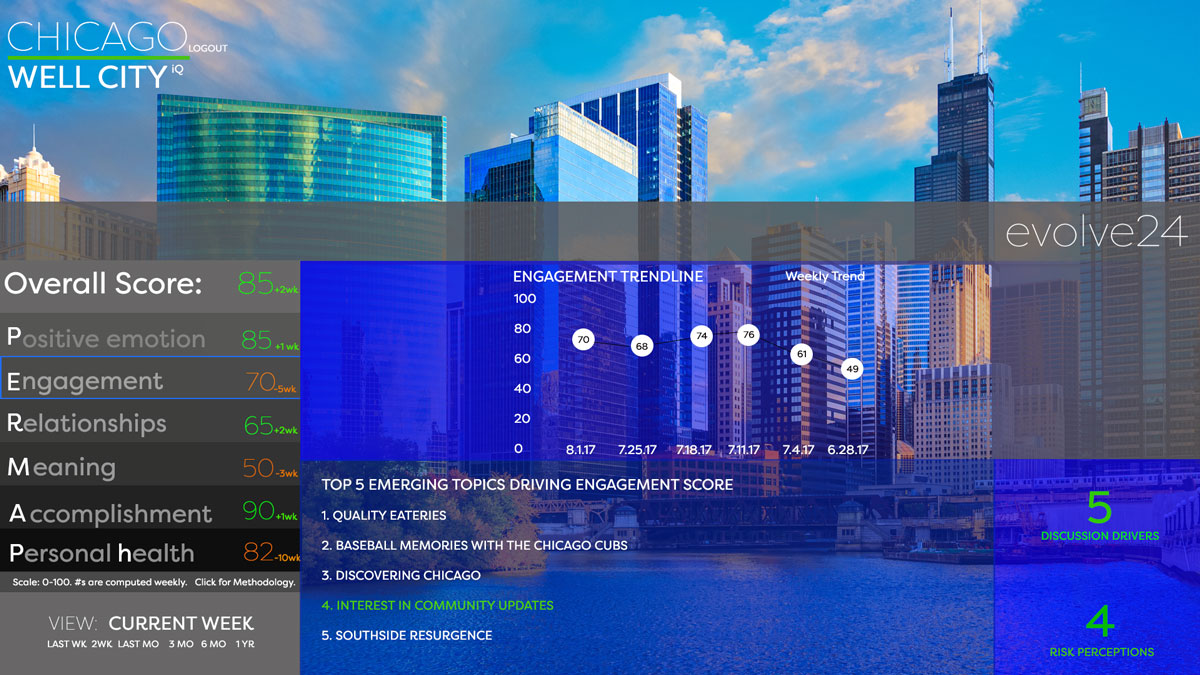Select the Engagement score row

tap(150, 380)
